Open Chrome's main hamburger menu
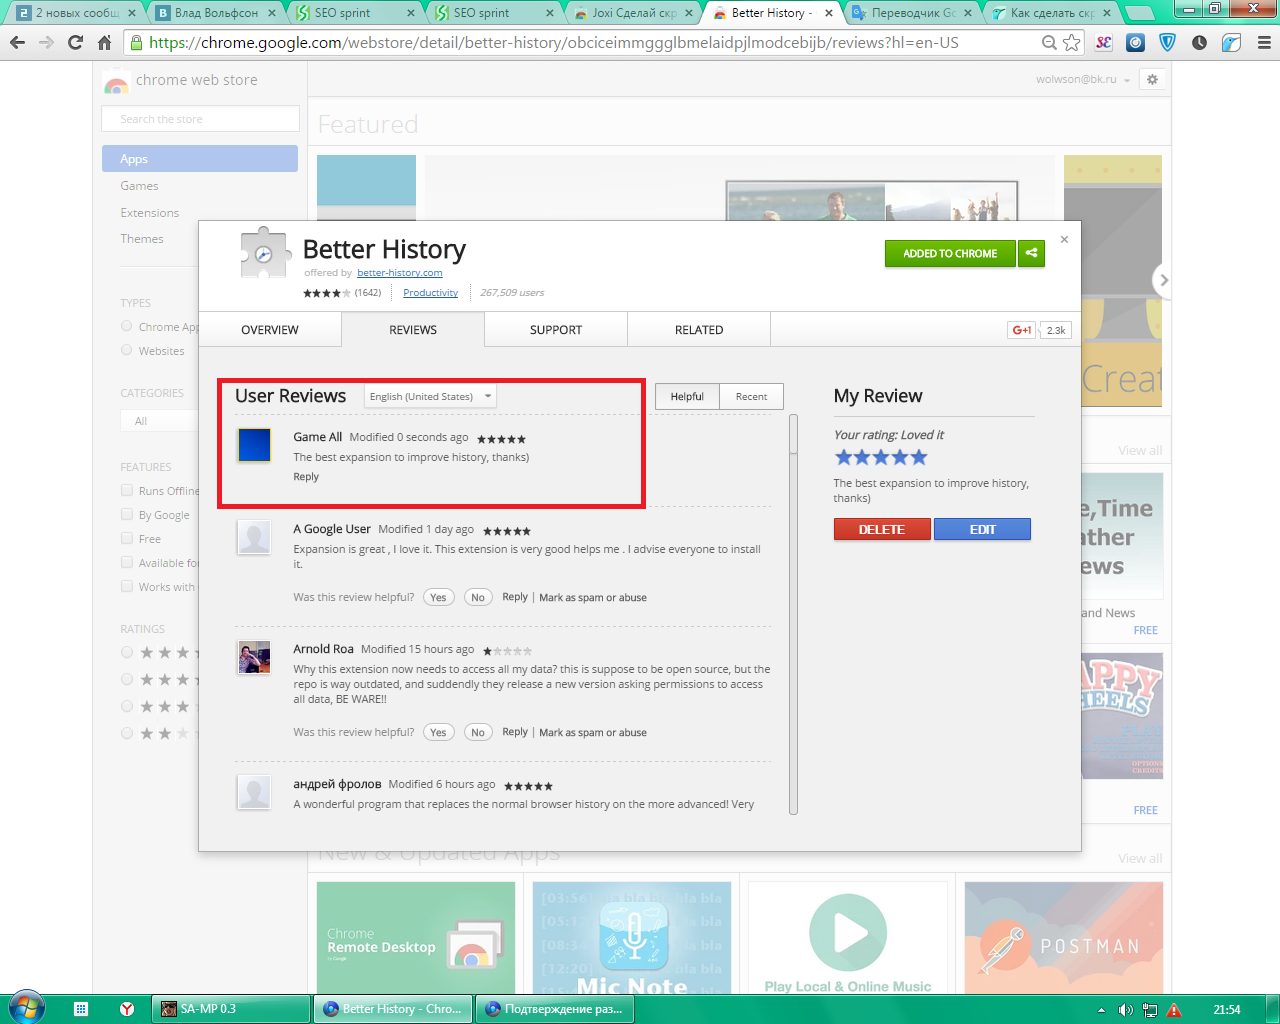This screenshot has height=1024, width=1280. click(1263, 43)
